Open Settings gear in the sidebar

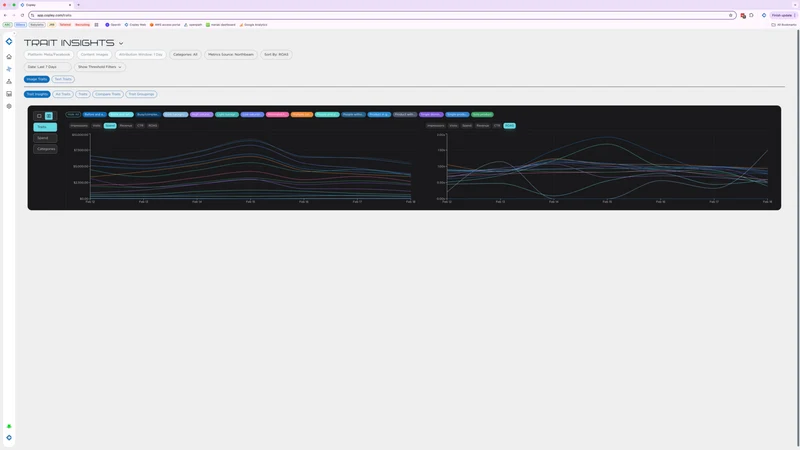point(9,106)
